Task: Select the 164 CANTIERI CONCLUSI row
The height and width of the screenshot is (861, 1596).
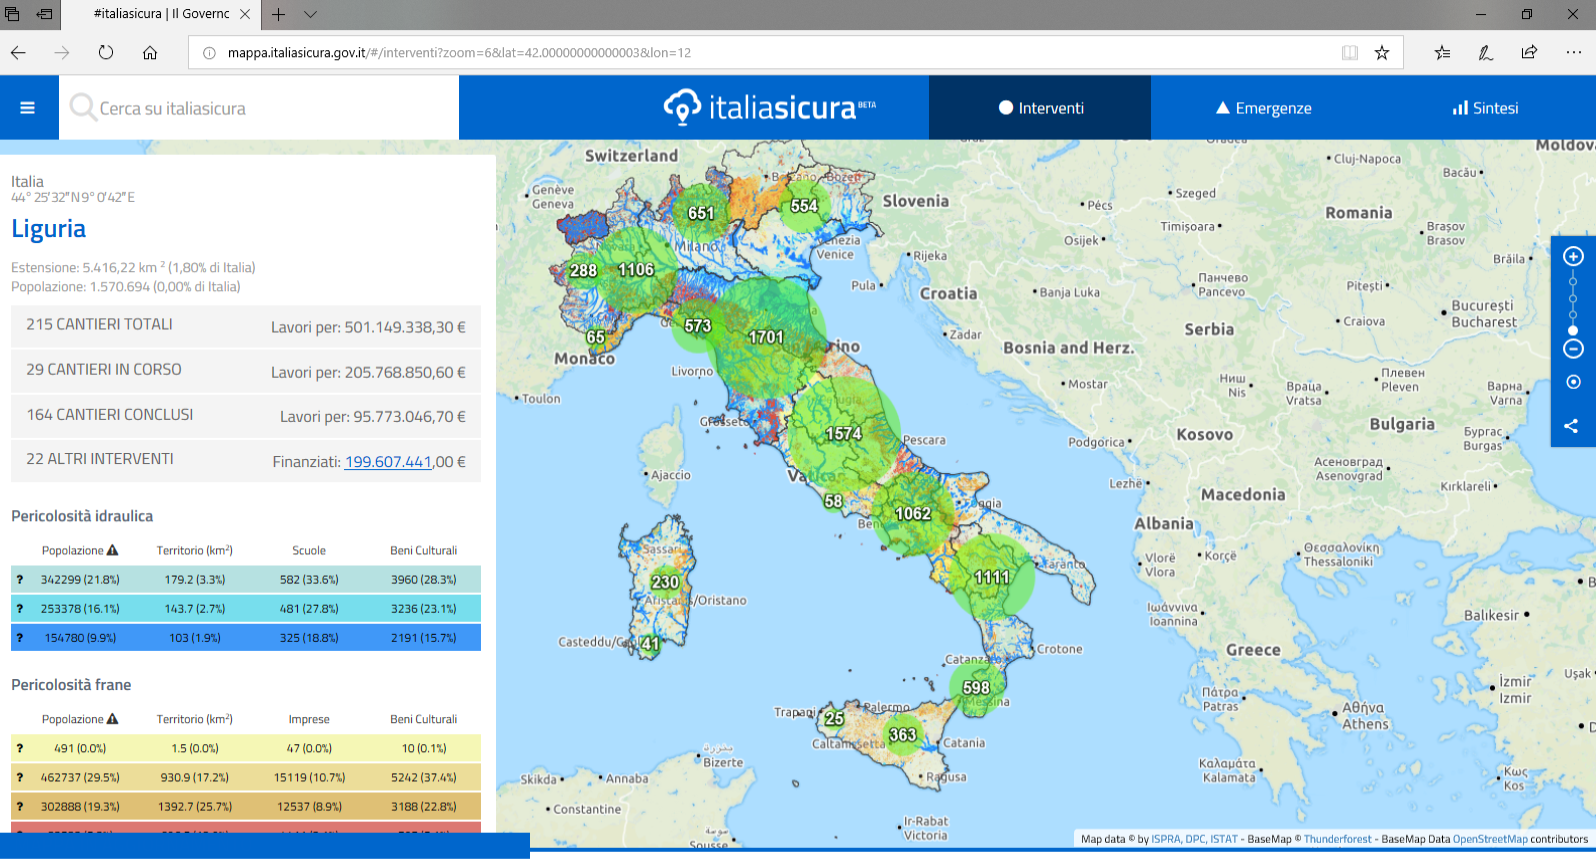Action: 246,415
